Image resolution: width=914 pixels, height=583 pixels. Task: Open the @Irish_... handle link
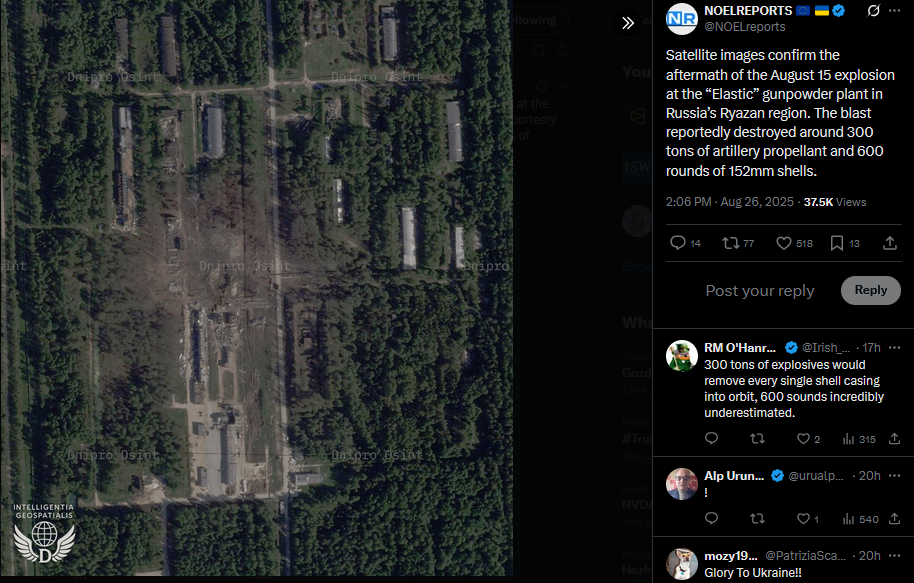pyautogui.click(x=826, y=347)
